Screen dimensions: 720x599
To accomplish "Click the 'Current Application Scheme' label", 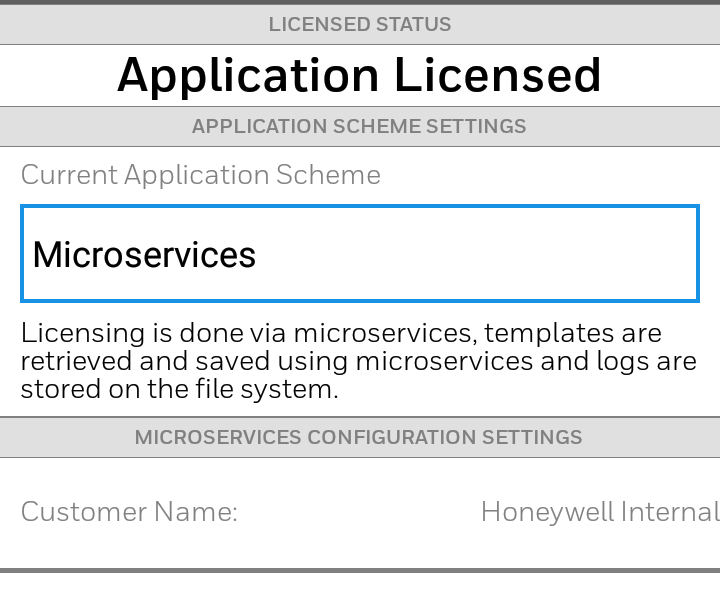I will pyautogui.click(x=200, y=175).
